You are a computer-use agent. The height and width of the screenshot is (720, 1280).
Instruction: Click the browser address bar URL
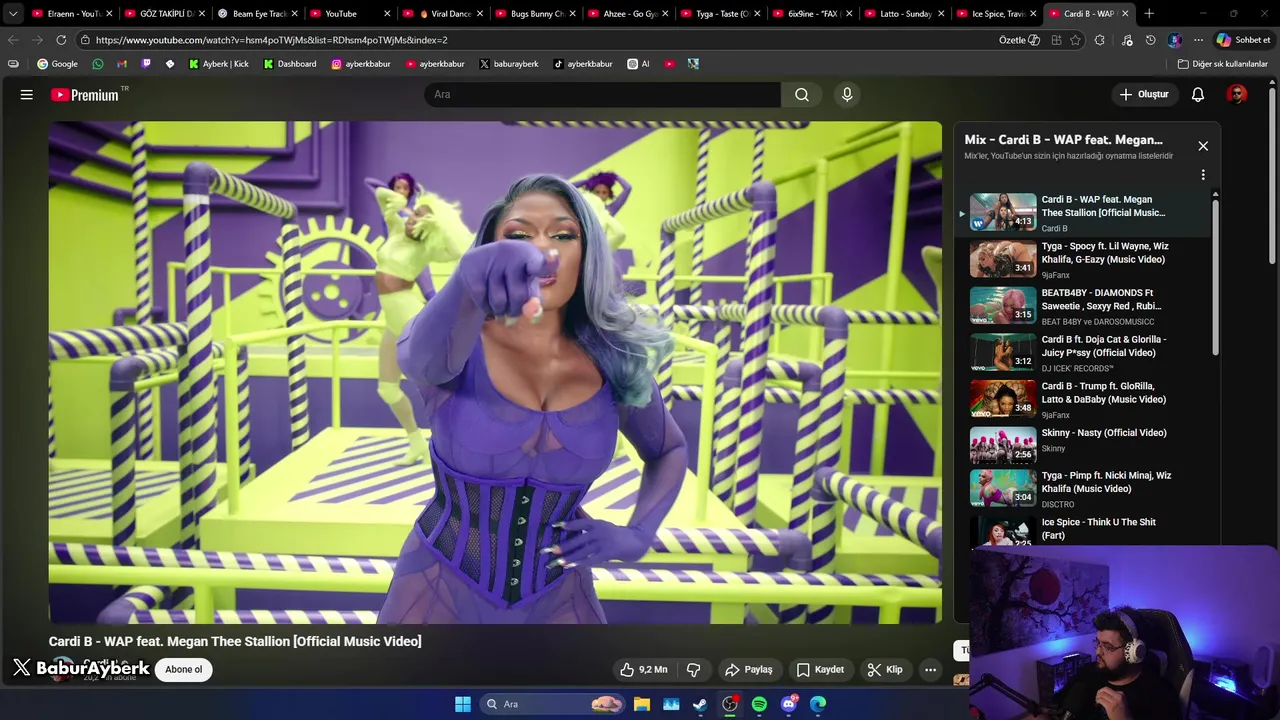pyautogui.click(x=271, y=40)
